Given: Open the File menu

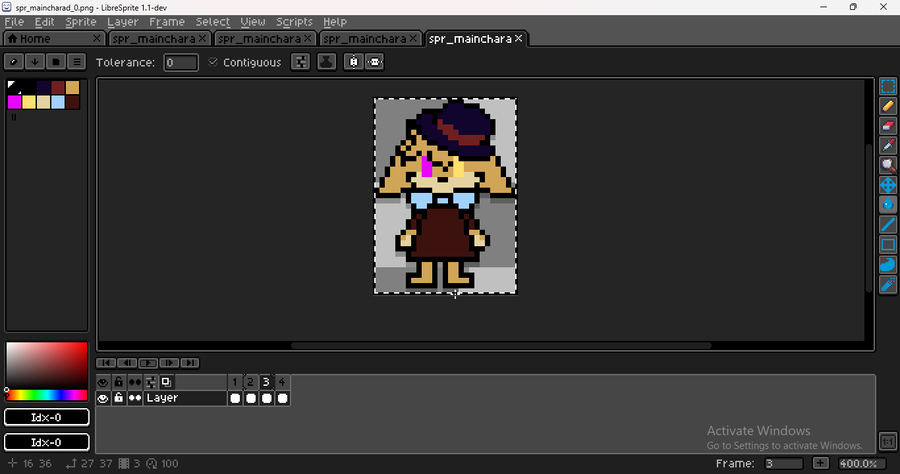Looking at the screenshot, I should click(14, 22).
